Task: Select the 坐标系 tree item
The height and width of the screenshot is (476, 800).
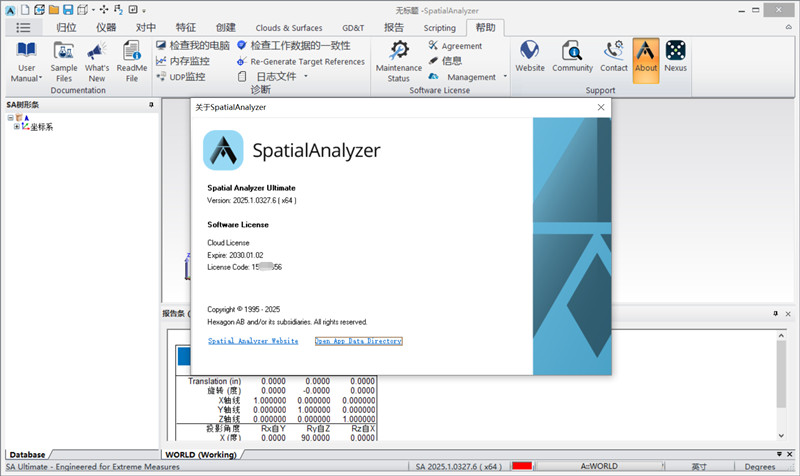Action: click(x=41, y=127)
